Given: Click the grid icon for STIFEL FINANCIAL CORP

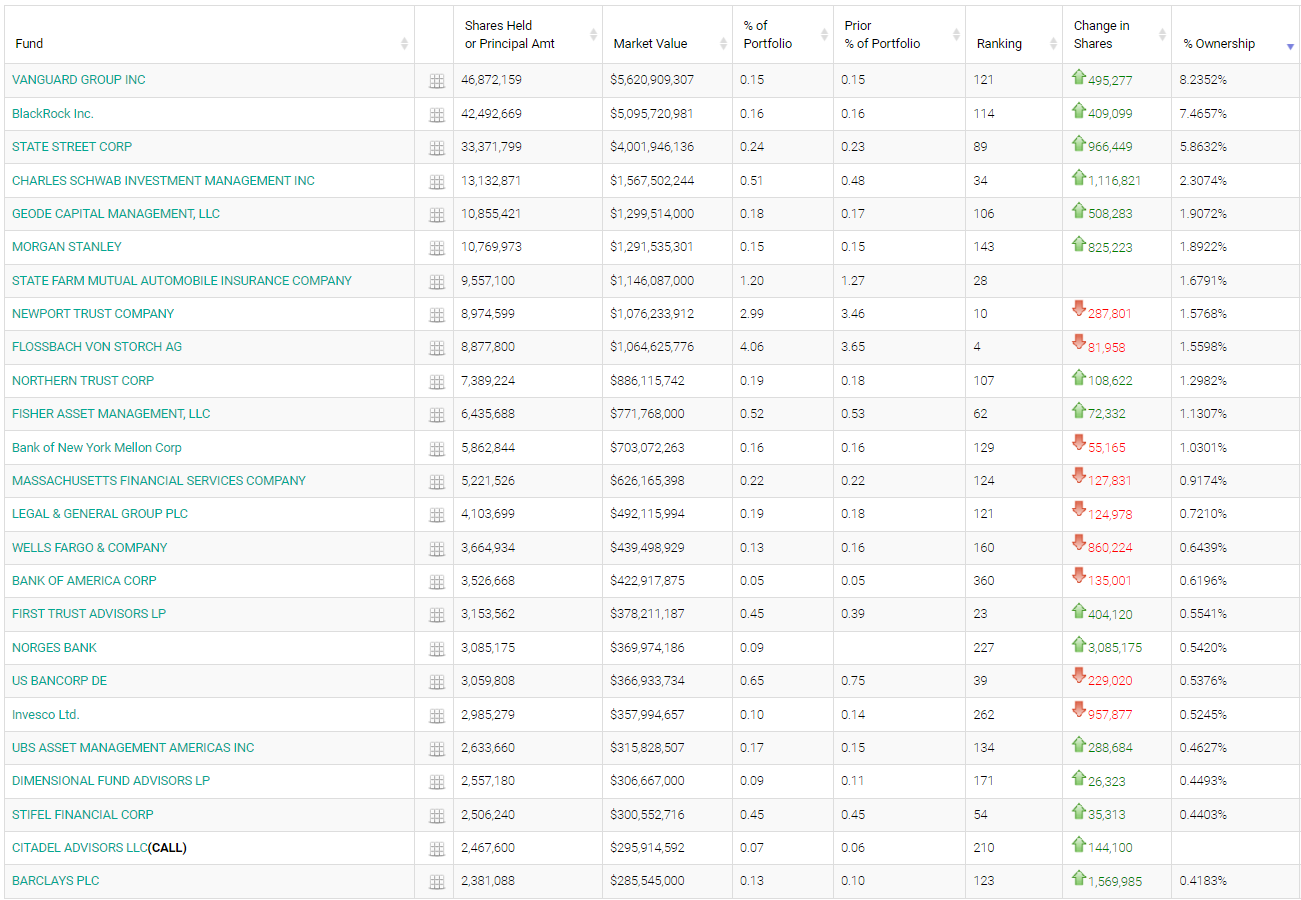Looking at the screenshot, I should pos(437,816).
